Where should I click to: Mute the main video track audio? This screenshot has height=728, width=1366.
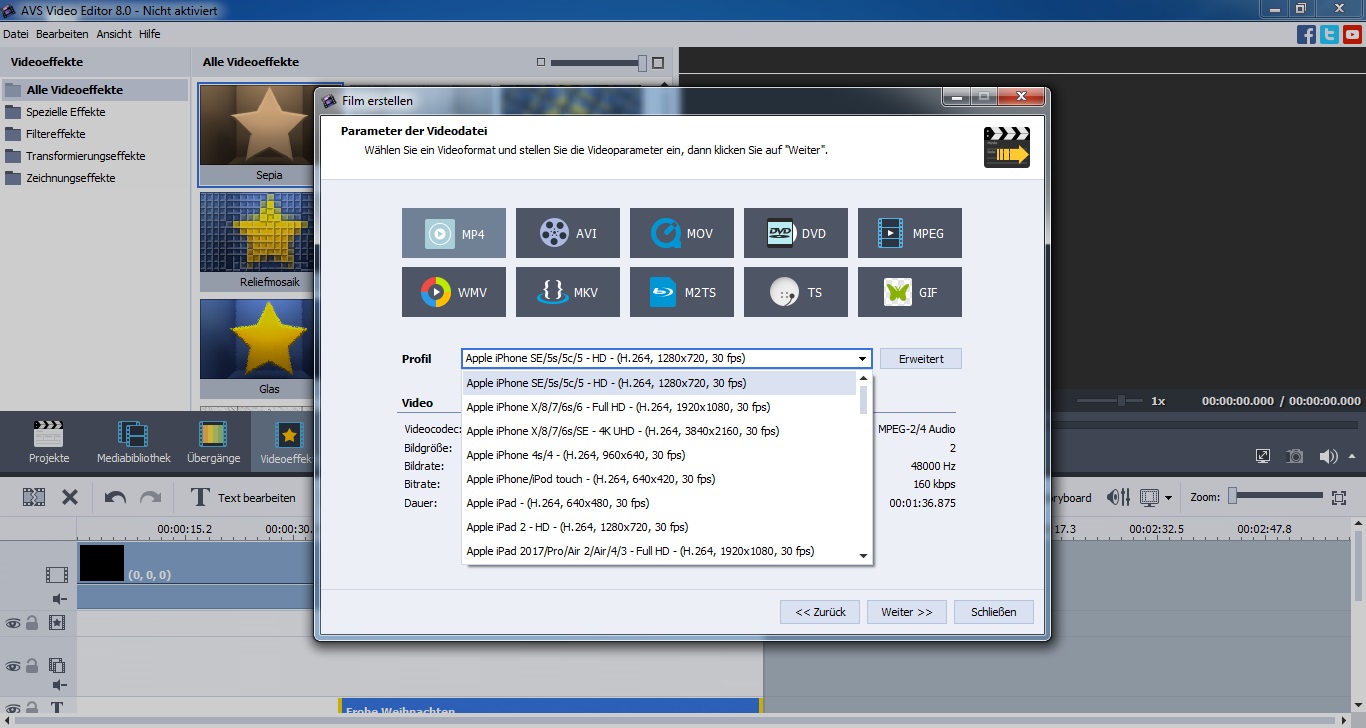59,598
